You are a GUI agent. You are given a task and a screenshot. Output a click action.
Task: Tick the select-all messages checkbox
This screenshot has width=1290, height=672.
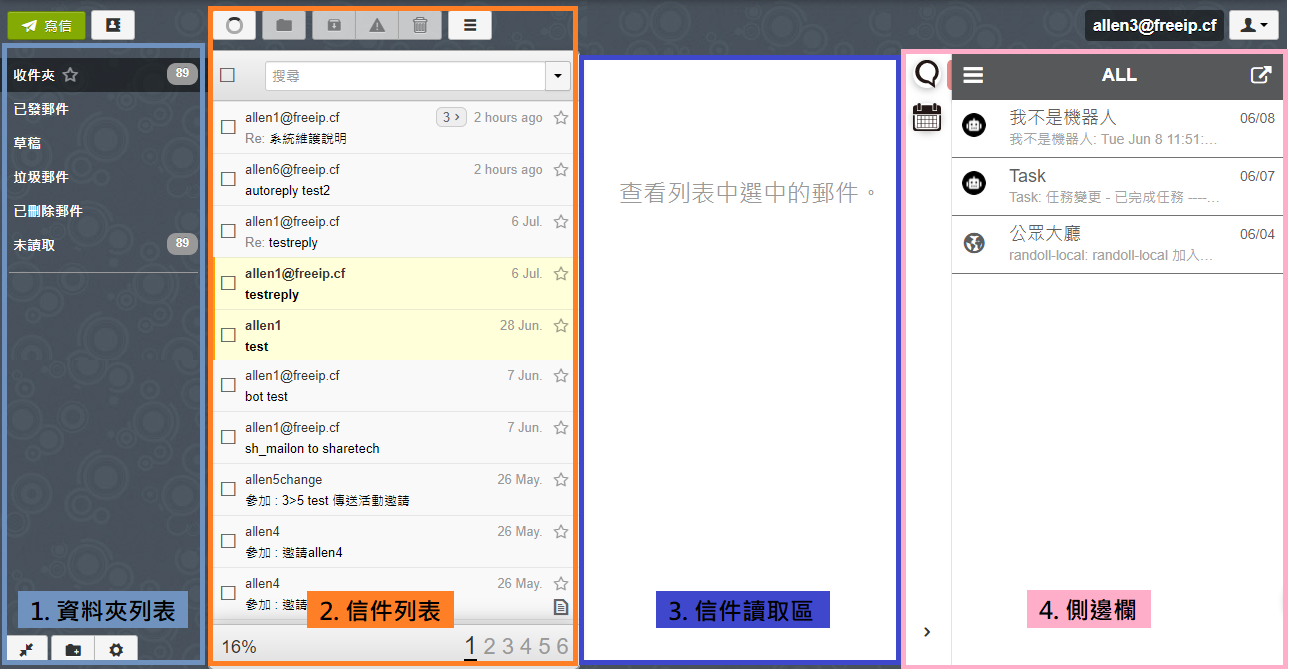(x=227, y=75)
